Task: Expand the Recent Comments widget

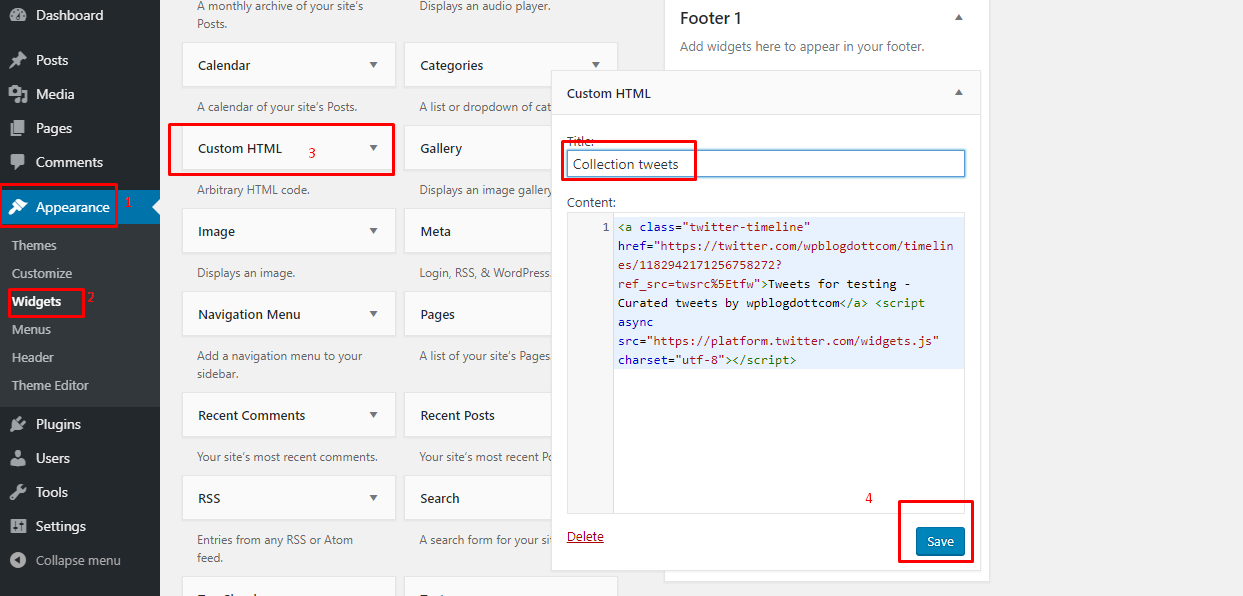Action: click(x=374, y=415)
